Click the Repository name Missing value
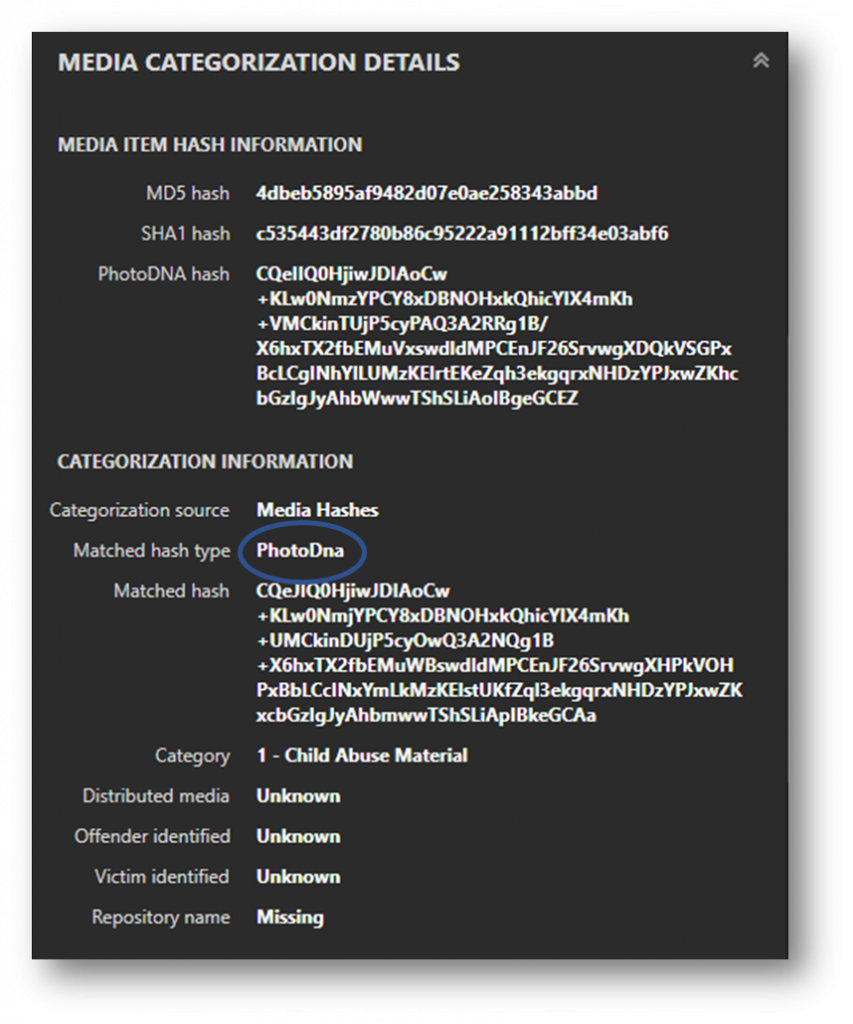853x1024 pixels. (289, 917)
